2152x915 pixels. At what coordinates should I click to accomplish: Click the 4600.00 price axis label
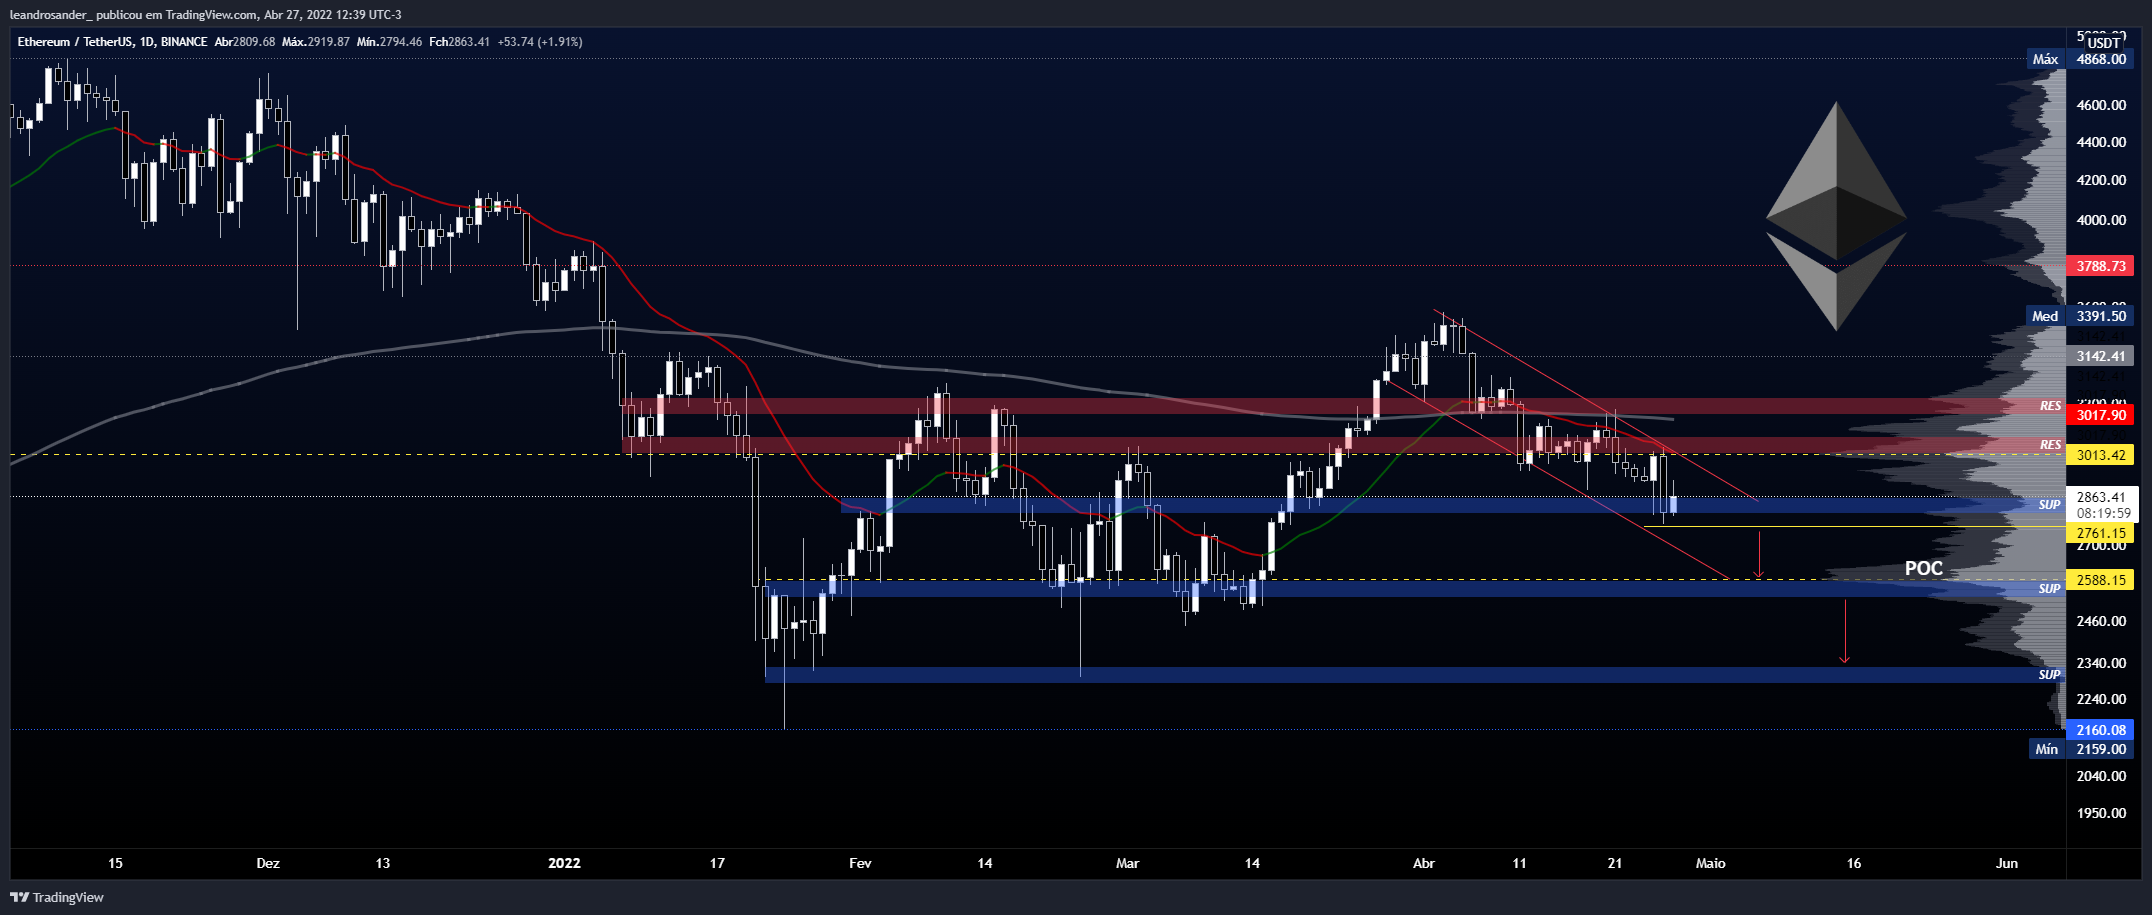click(2101, 105)
